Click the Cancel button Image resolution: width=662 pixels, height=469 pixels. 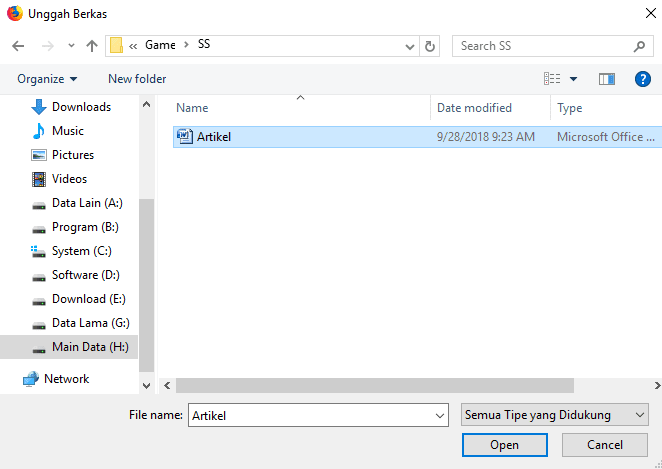[605, 445]
